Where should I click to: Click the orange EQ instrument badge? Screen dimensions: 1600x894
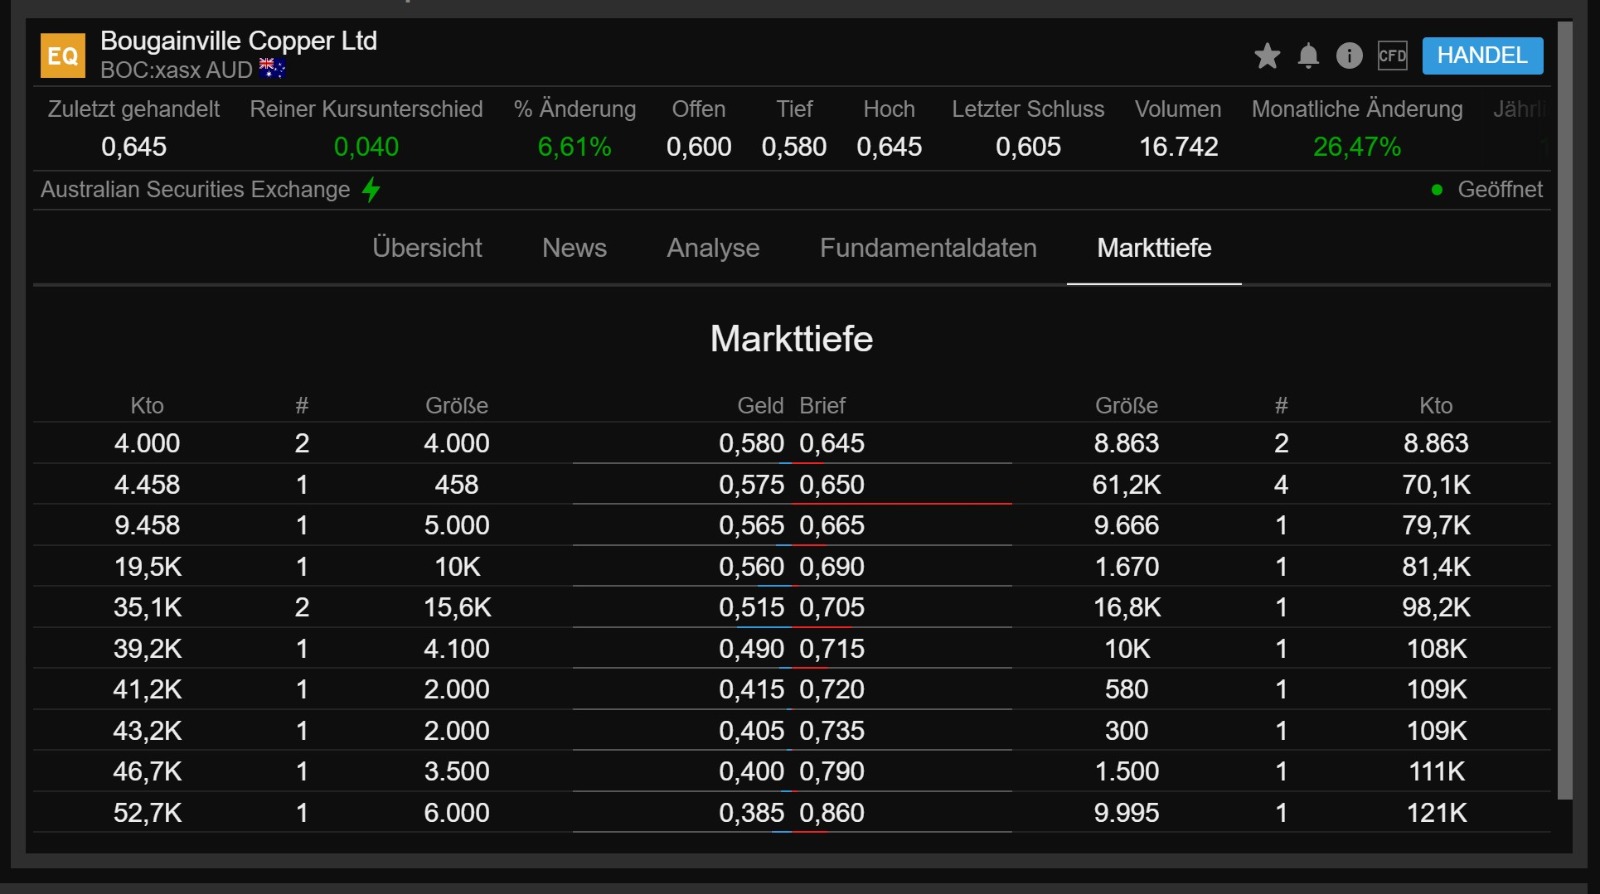[x=62, y=56]
